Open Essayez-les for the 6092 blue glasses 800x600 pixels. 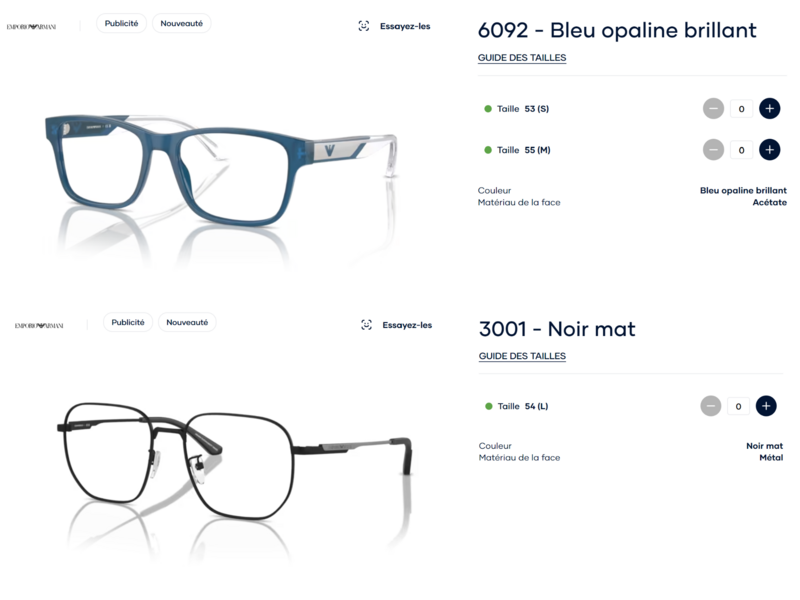tap(405, 26)
